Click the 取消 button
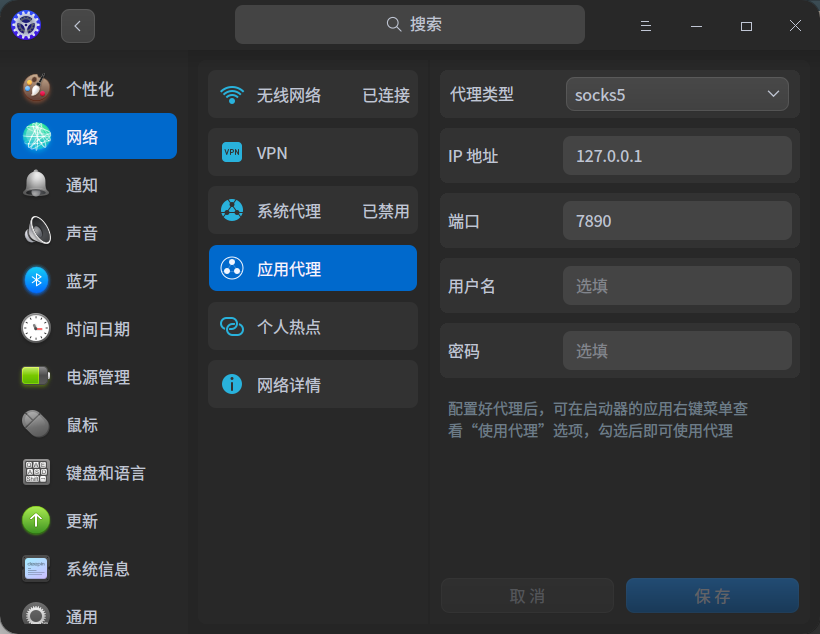The width and height of the screenshot is (820, 634). click(x=527, y=595)
